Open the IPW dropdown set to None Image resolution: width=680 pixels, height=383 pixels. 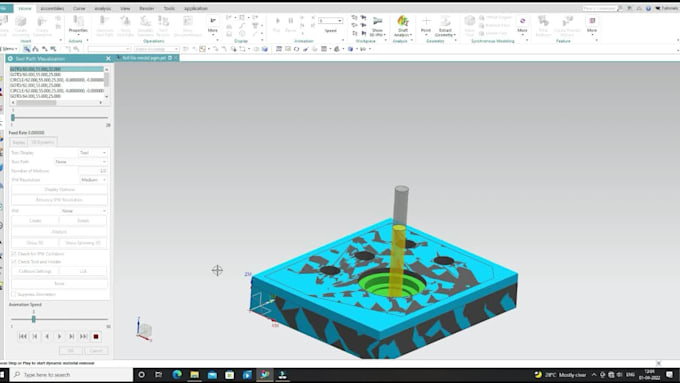(83, 211)
